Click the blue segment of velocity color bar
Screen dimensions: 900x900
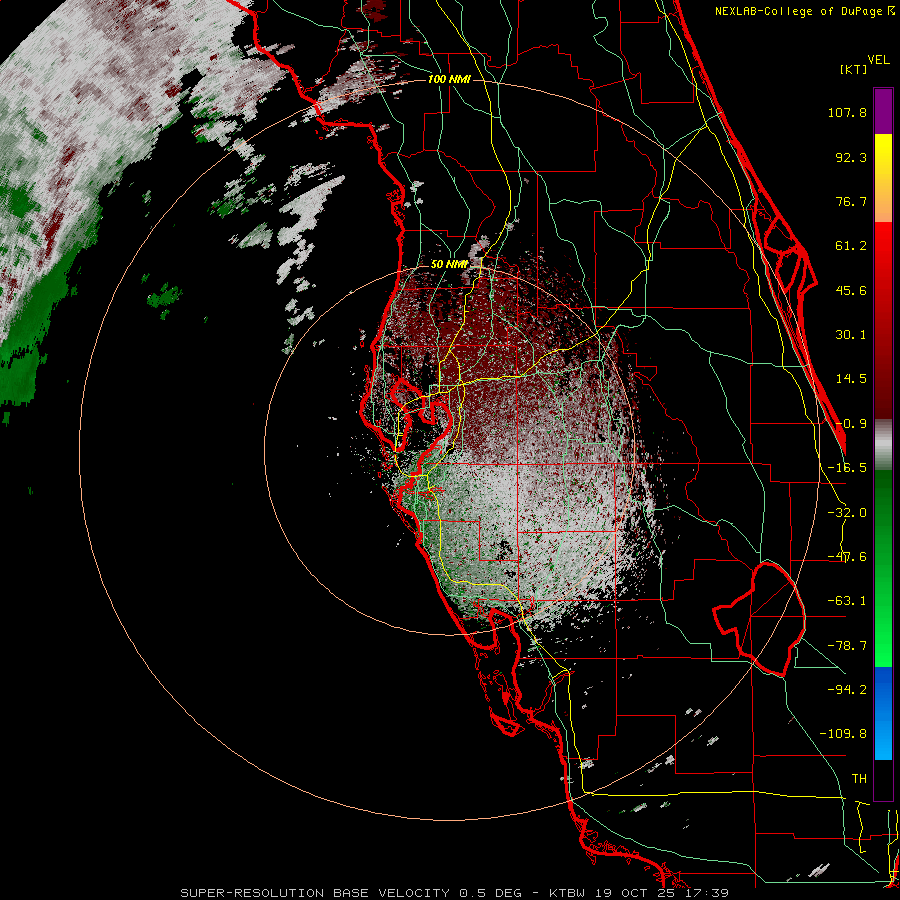click(x=883, y=713)
